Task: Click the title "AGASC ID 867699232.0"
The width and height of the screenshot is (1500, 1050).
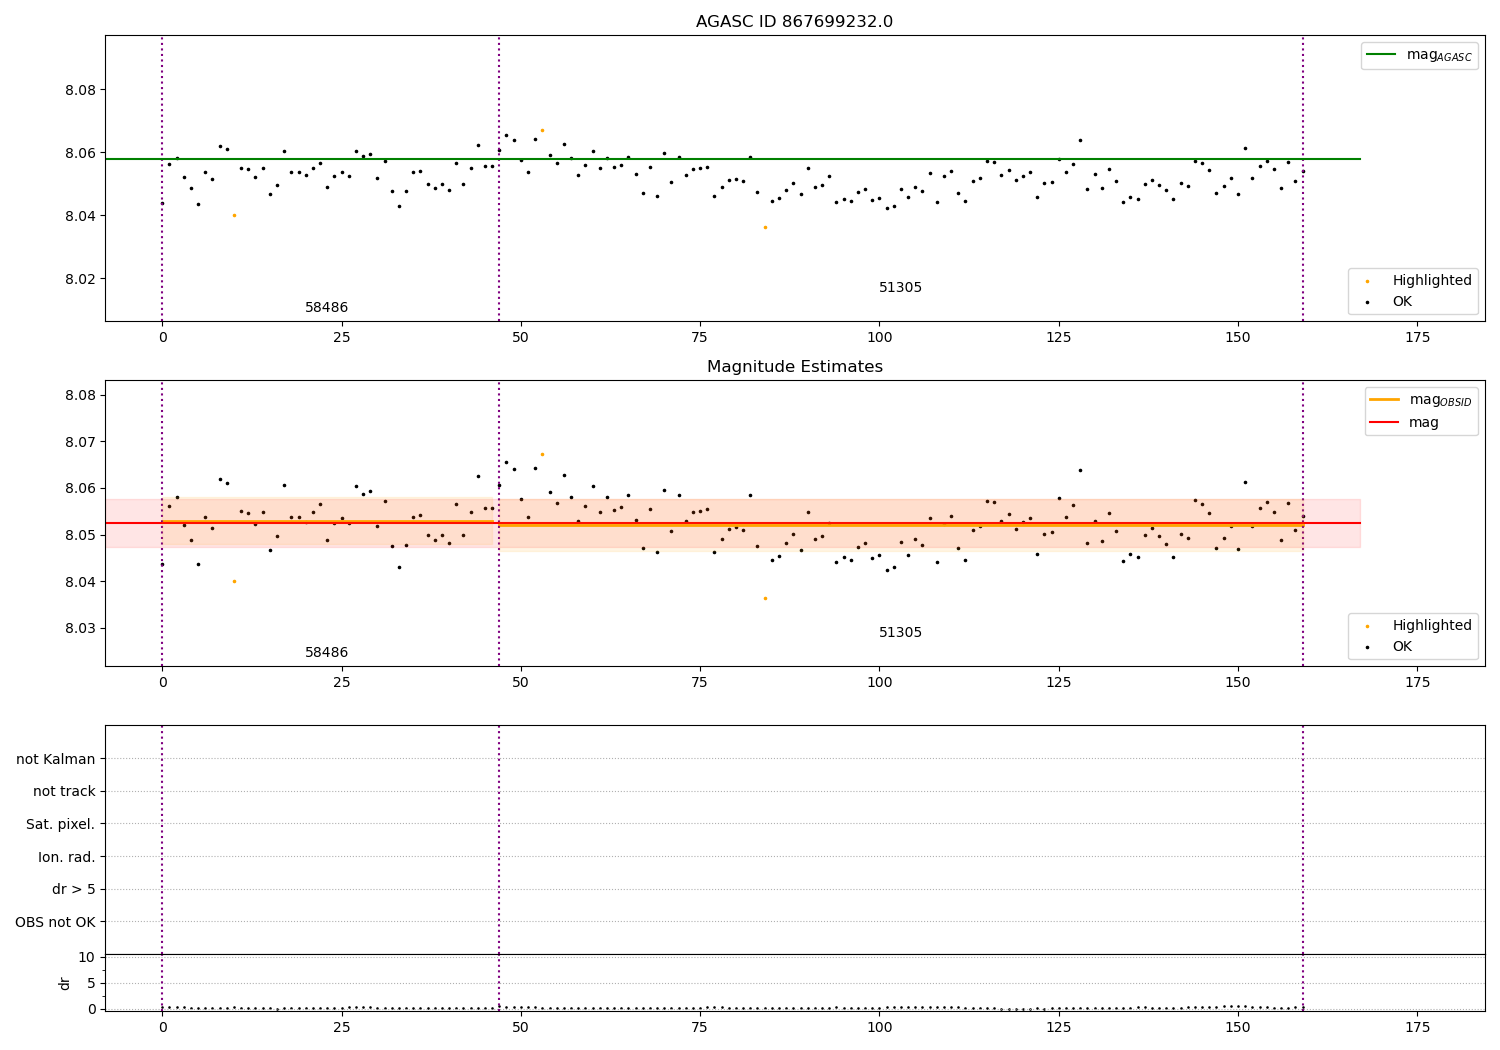Action: [x=794, y=22]
